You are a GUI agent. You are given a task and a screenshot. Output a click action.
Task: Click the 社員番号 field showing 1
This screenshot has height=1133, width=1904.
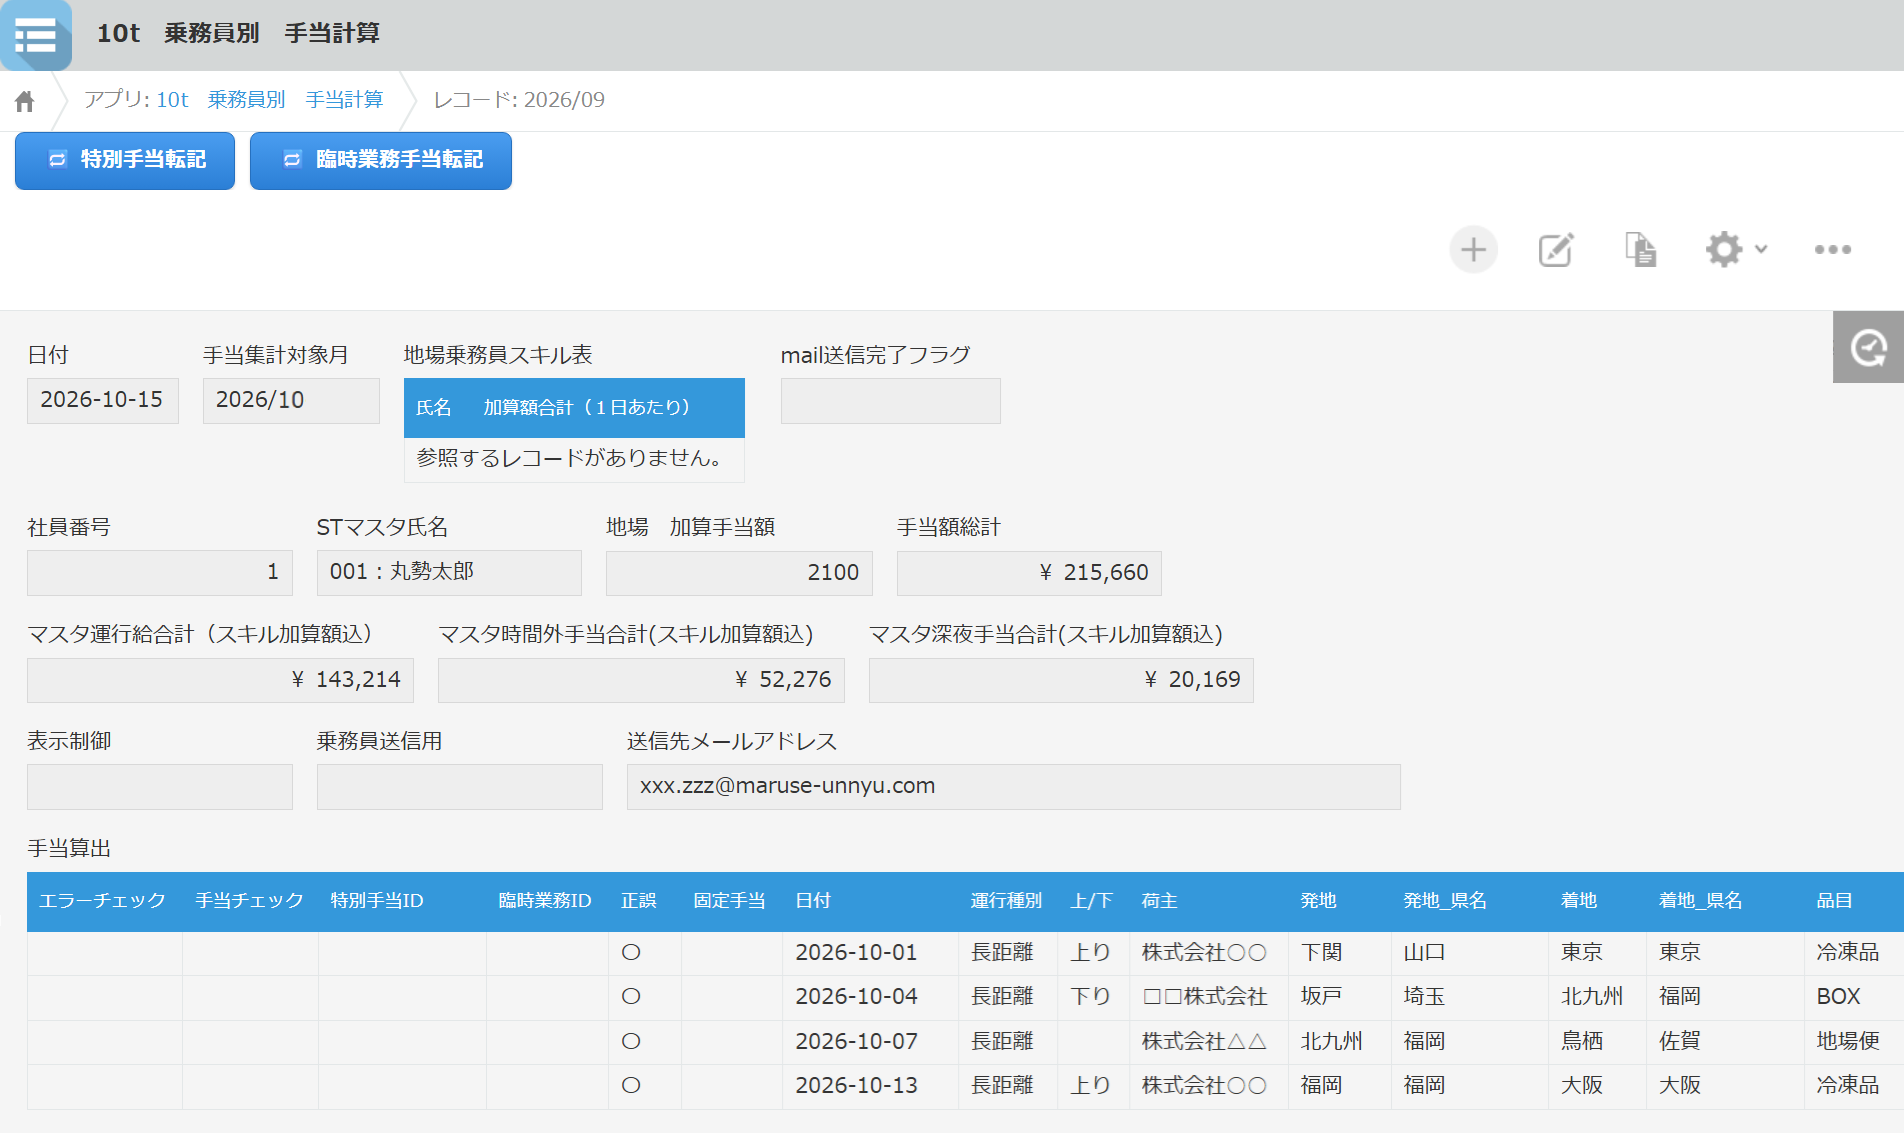pyautogui.click(x=160, y=572)
